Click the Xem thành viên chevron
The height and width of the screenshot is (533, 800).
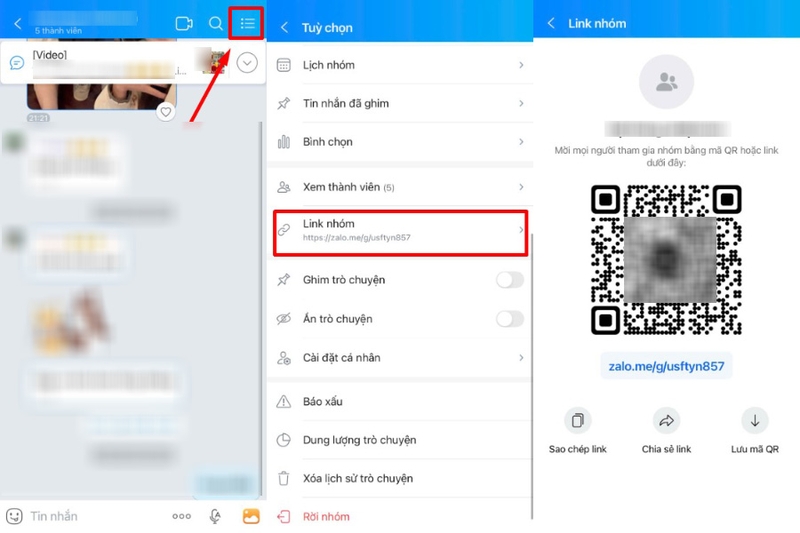click(x=521, y=187)
